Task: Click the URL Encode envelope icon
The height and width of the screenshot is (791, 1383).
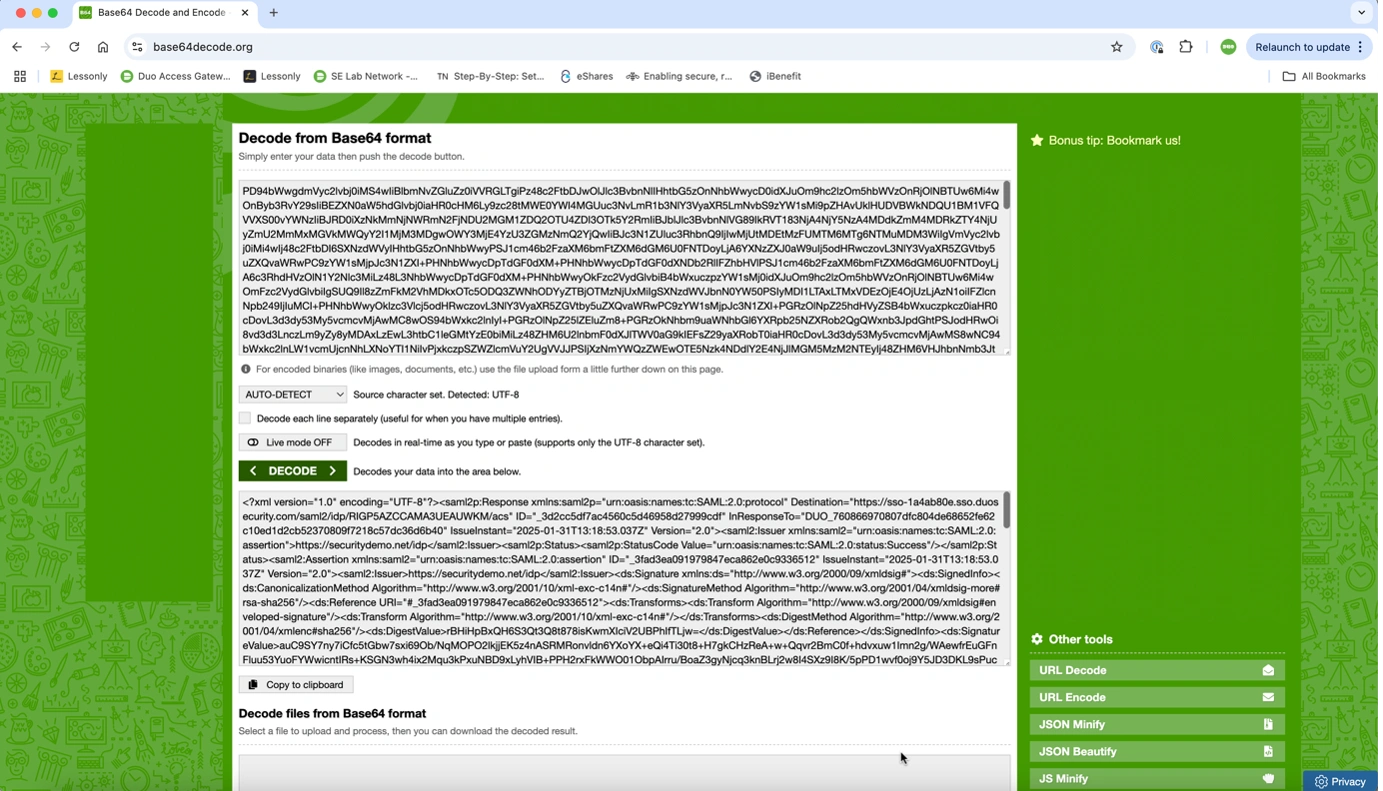Action: [1268, 697]
